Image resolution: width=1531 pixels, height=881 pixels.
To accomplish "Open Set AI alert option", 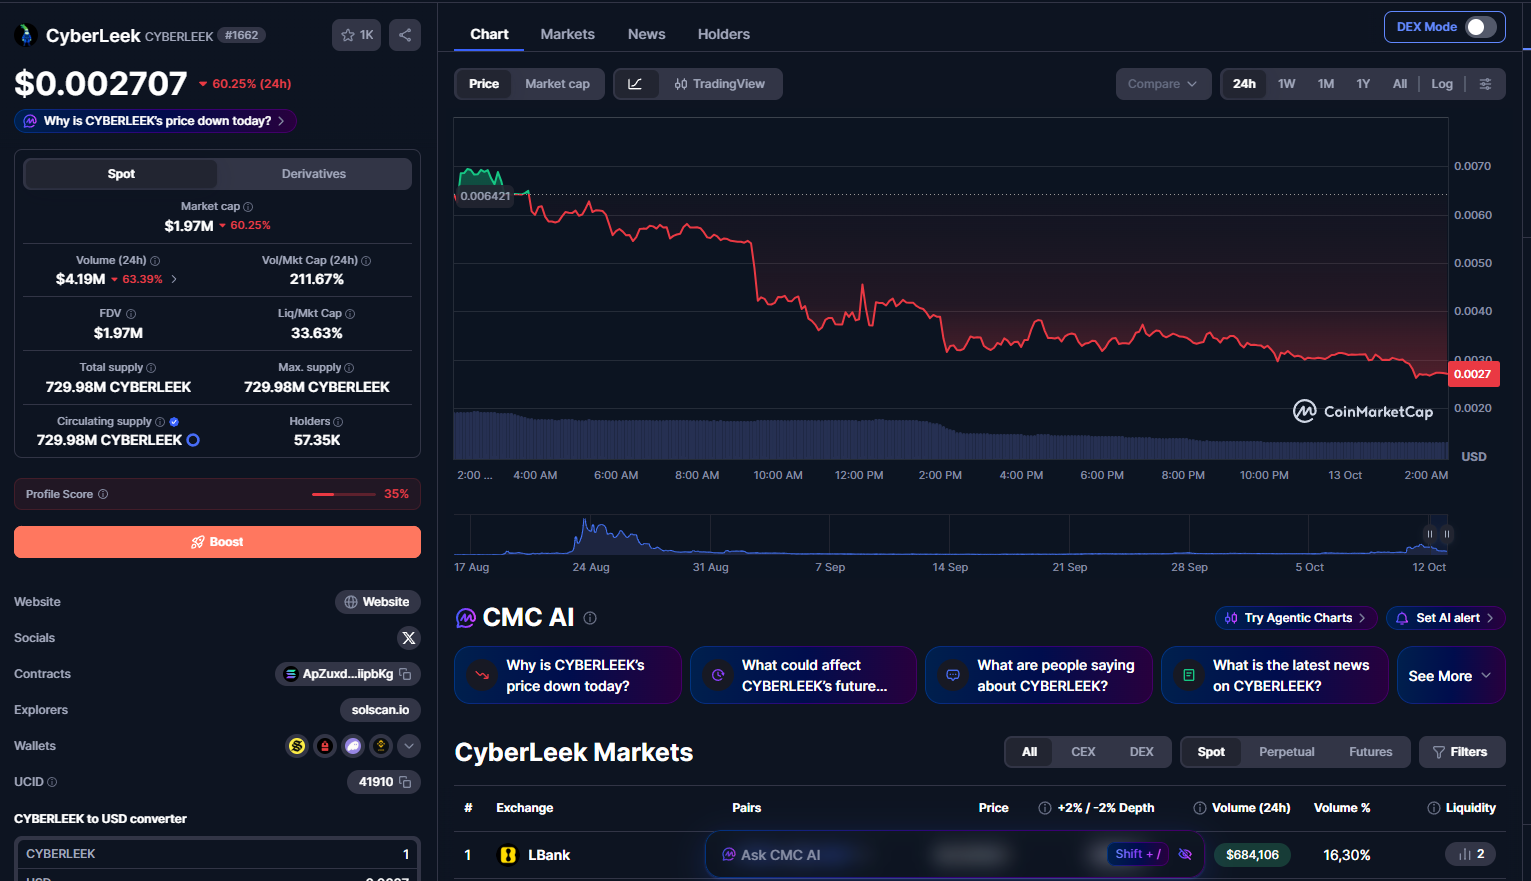I will pos(1445,618).
